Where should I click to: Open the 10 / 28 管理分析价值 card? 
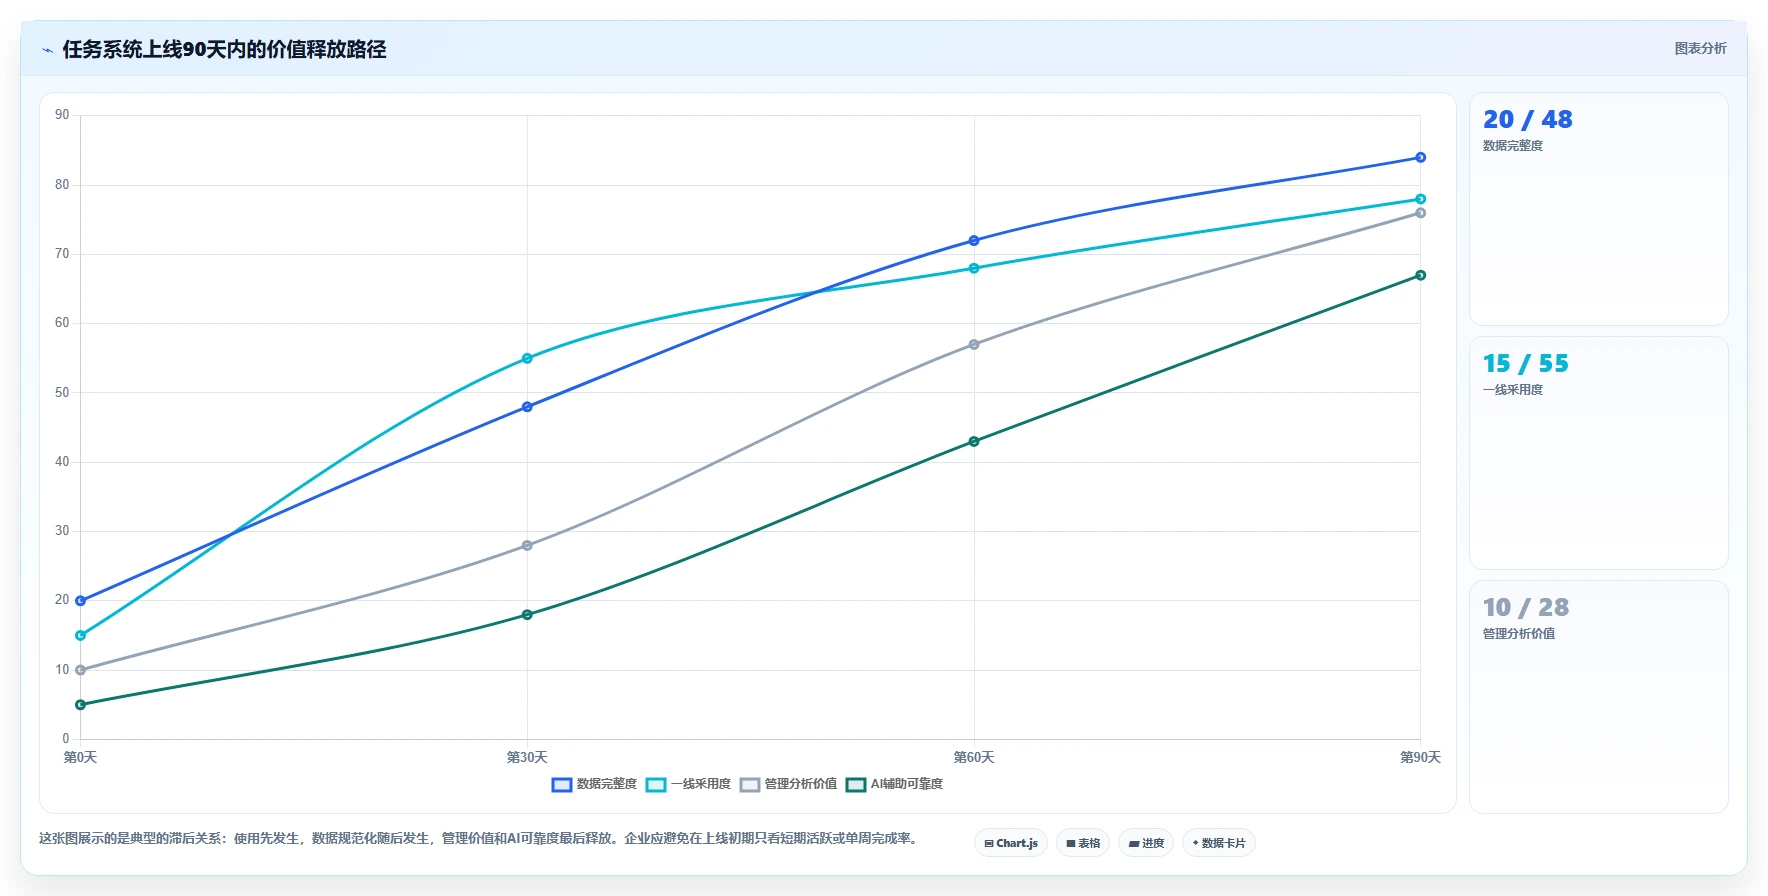pos(1598,697)
